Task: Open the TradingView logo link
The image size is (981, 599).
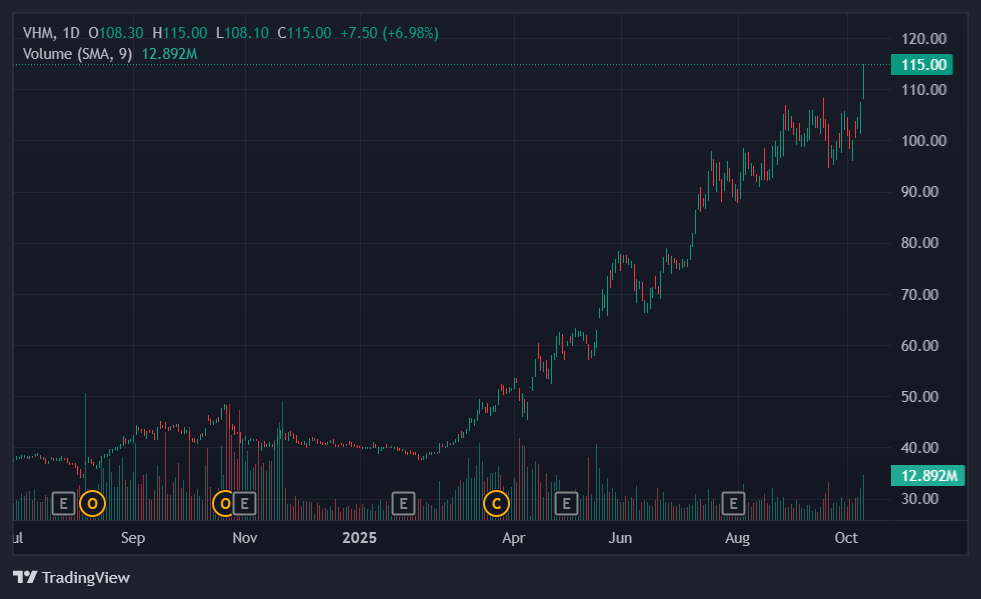Action: click(71, 577)
